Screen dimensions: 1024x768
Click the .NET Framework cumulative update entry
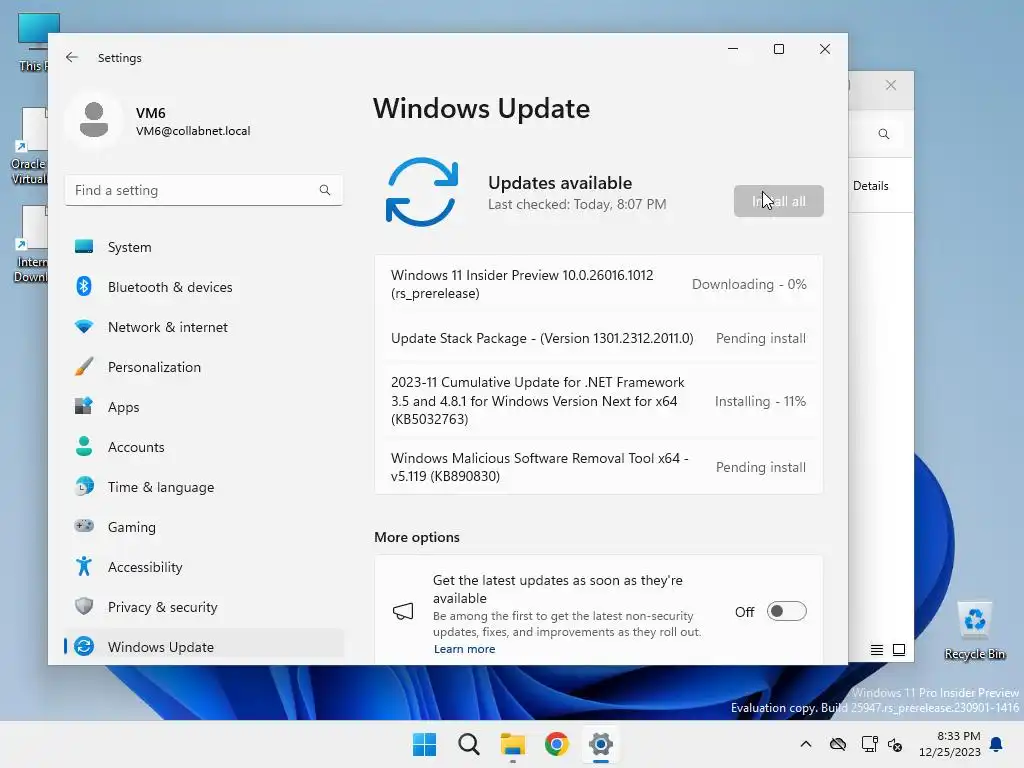click(x=598, y=400)
